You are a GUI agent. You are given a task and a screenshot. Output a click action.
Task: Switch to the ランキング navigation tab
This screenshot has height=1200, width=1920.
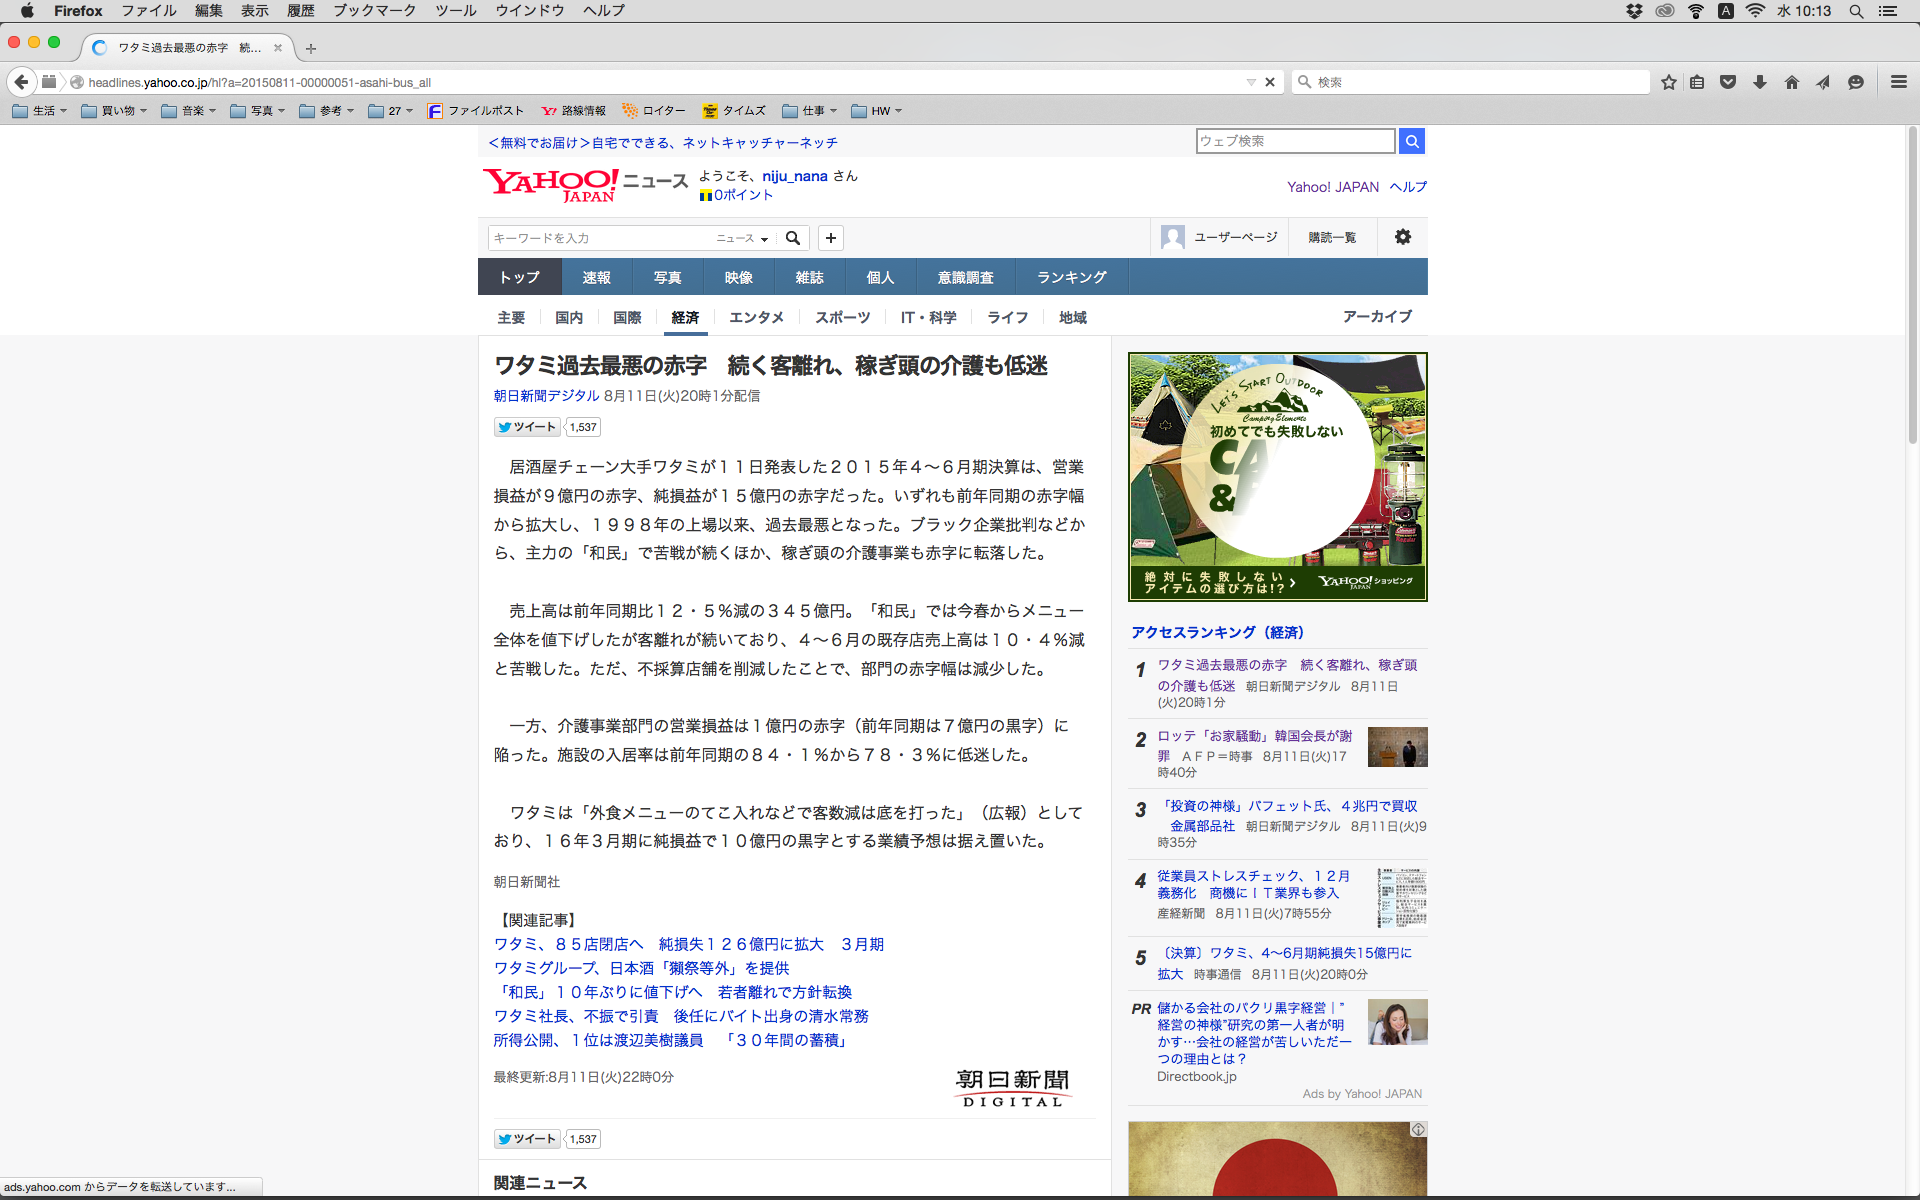pos(1071,277)
